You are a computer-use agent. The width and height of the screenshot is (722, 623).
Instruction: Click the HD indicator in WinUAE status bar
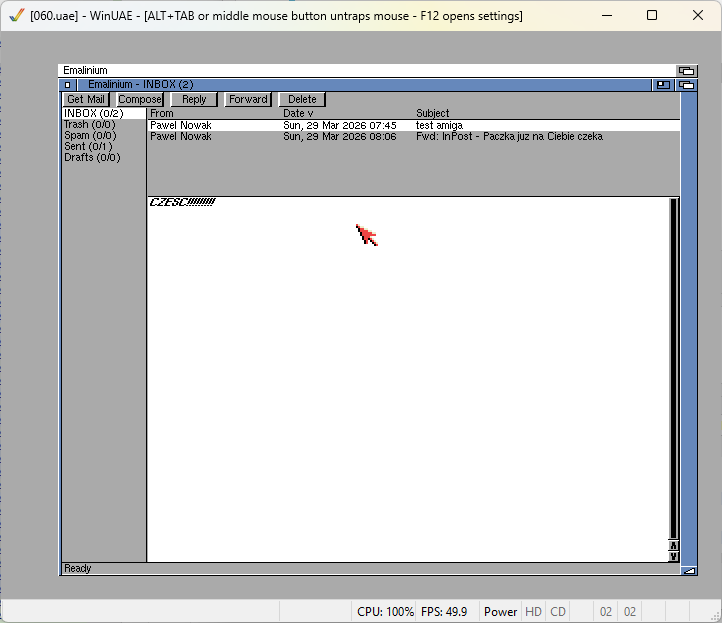pos(533,612)
